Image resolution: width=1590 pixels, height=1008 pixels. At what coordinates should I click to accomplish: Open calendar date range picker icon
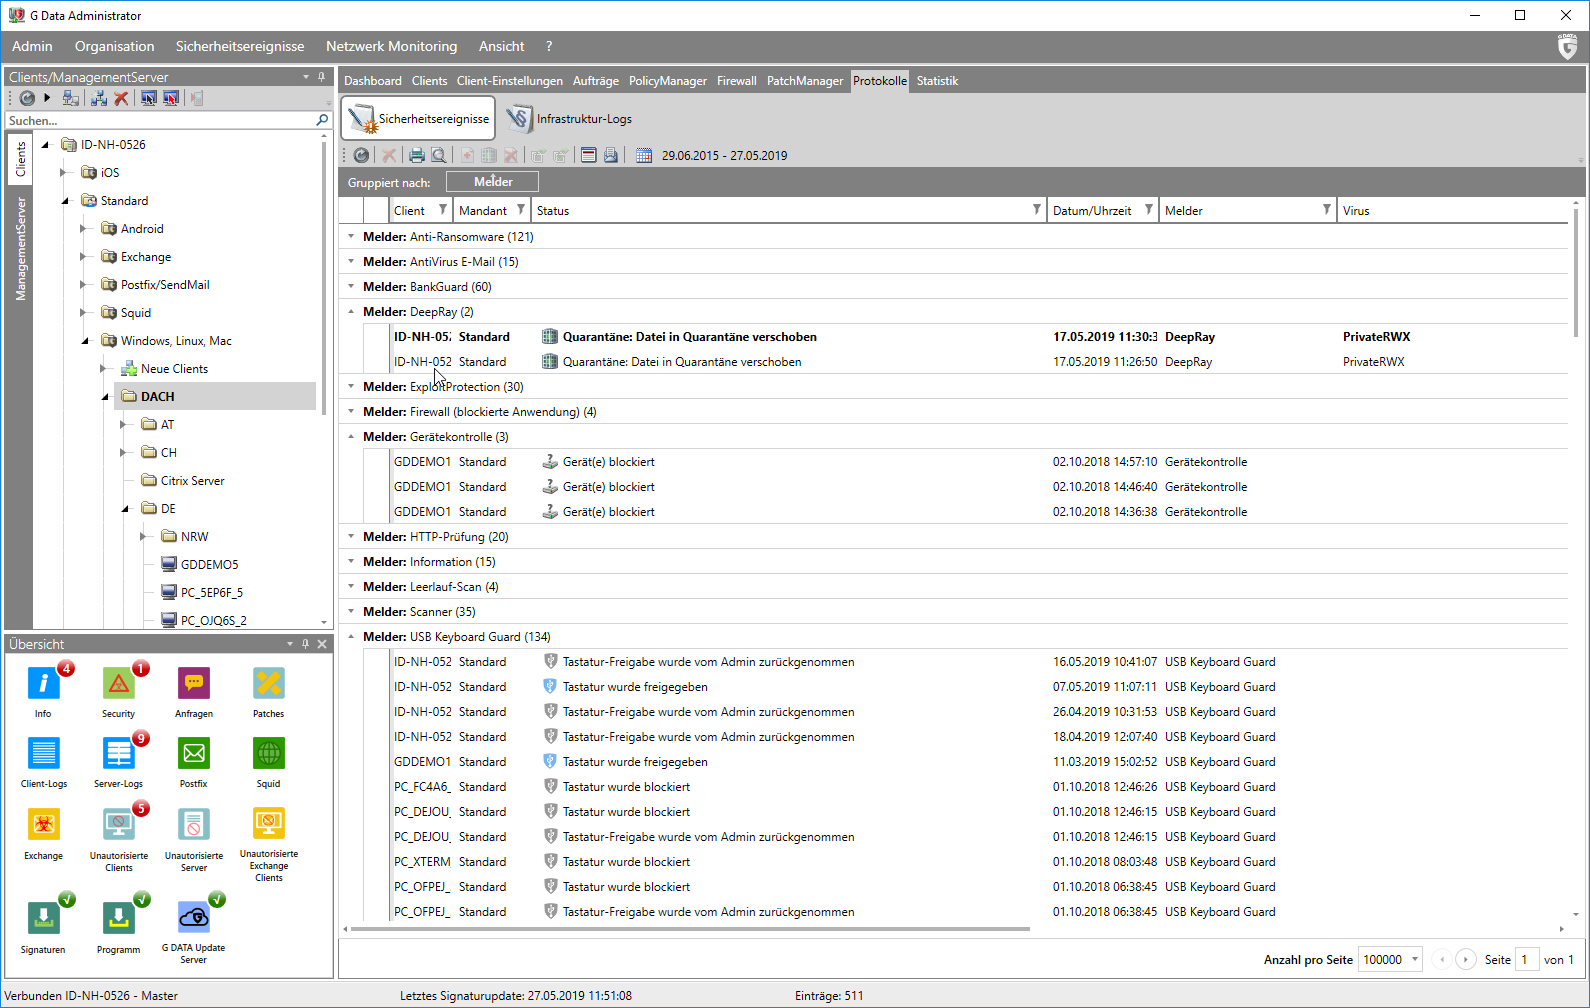click(644, 155)
